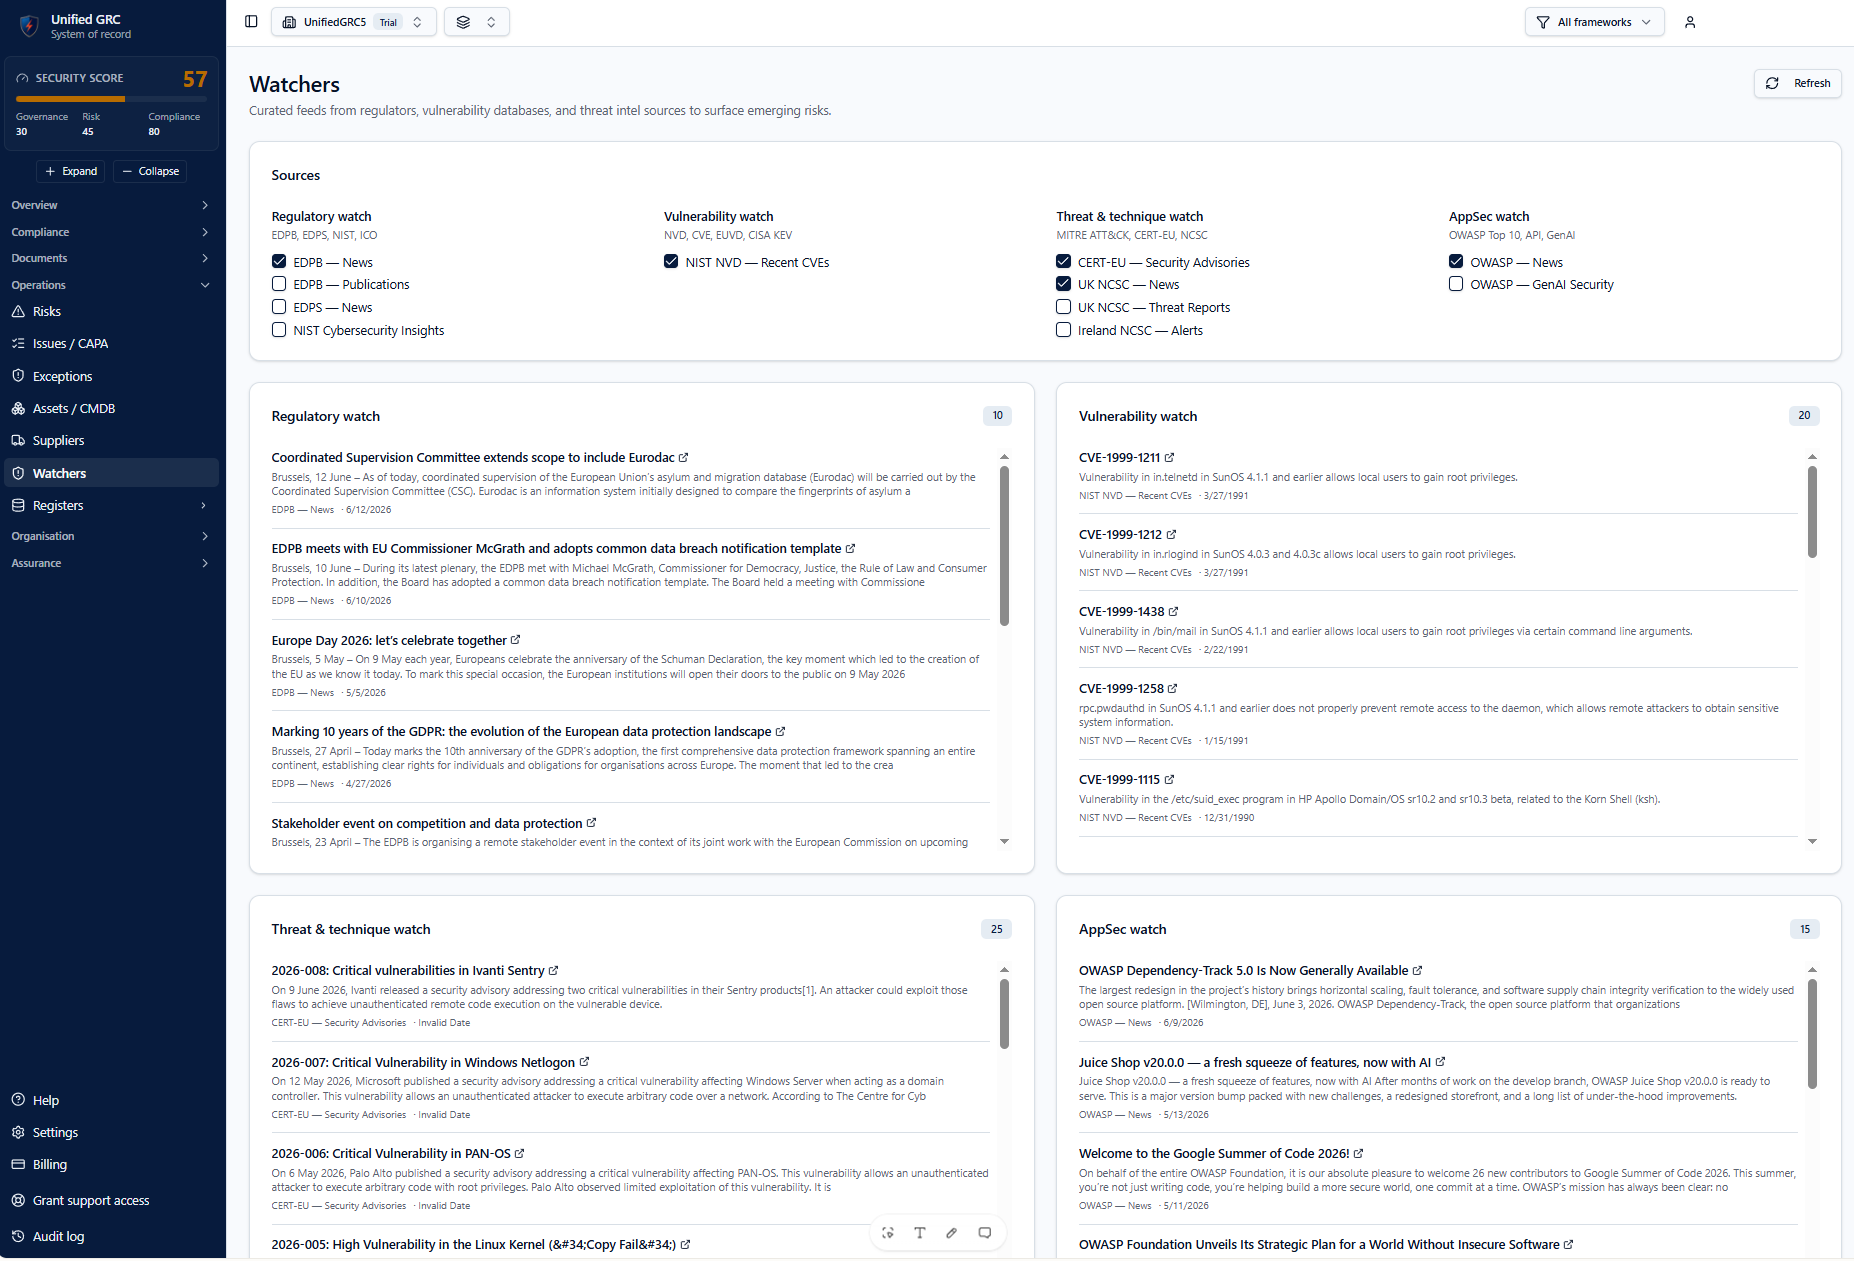
Task: Click the AppSec watch list scrollbar
Action: coord(1812,1034)
